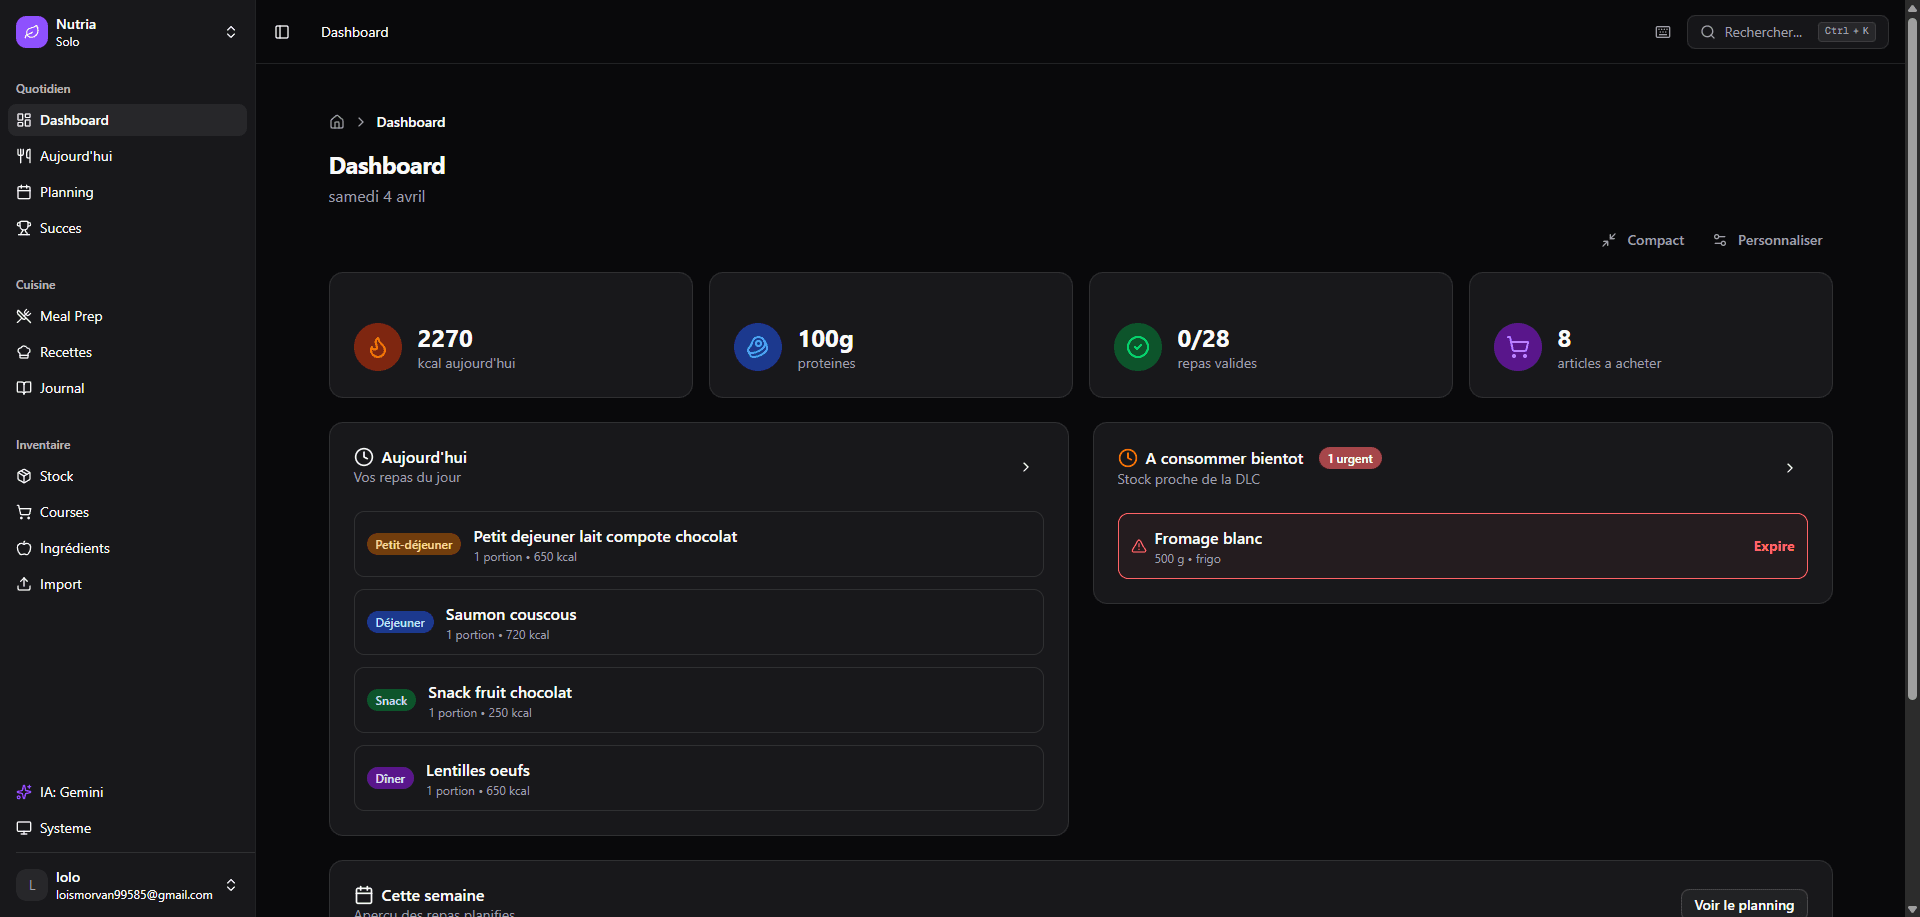Open Systeme in the sidebar
The width and height of the screenshot is (1920, 917).
[65, 828]
